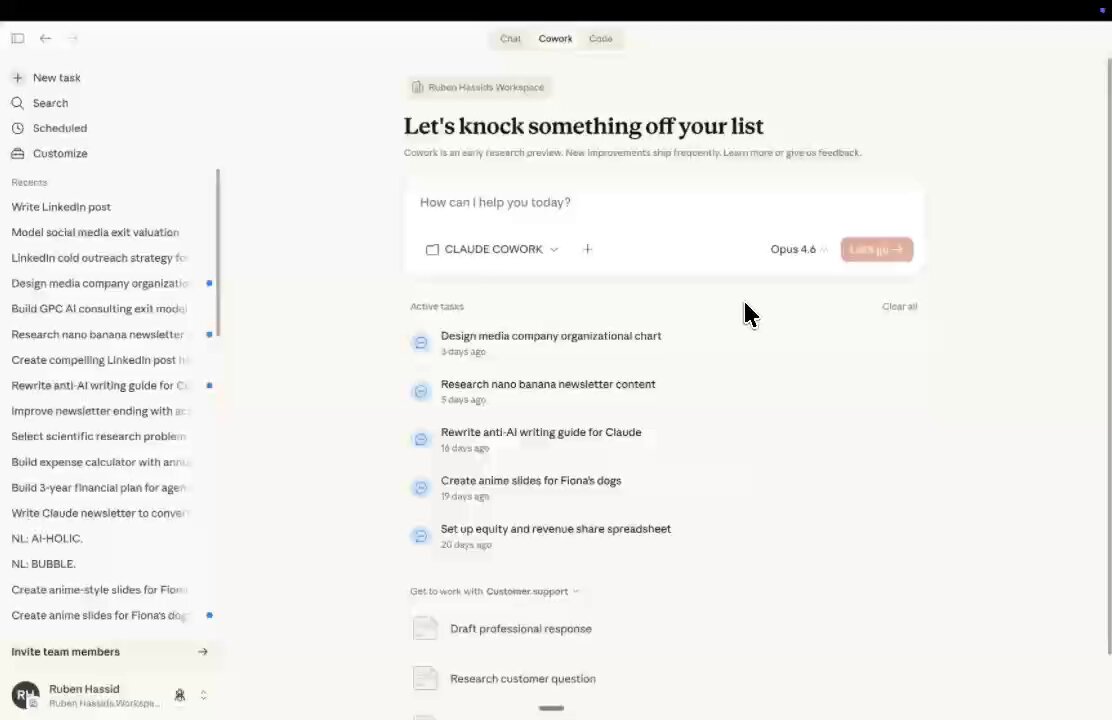Open recent Improve newsletter ending
This screenshot has width=1112, height=720.
[99, 411]
